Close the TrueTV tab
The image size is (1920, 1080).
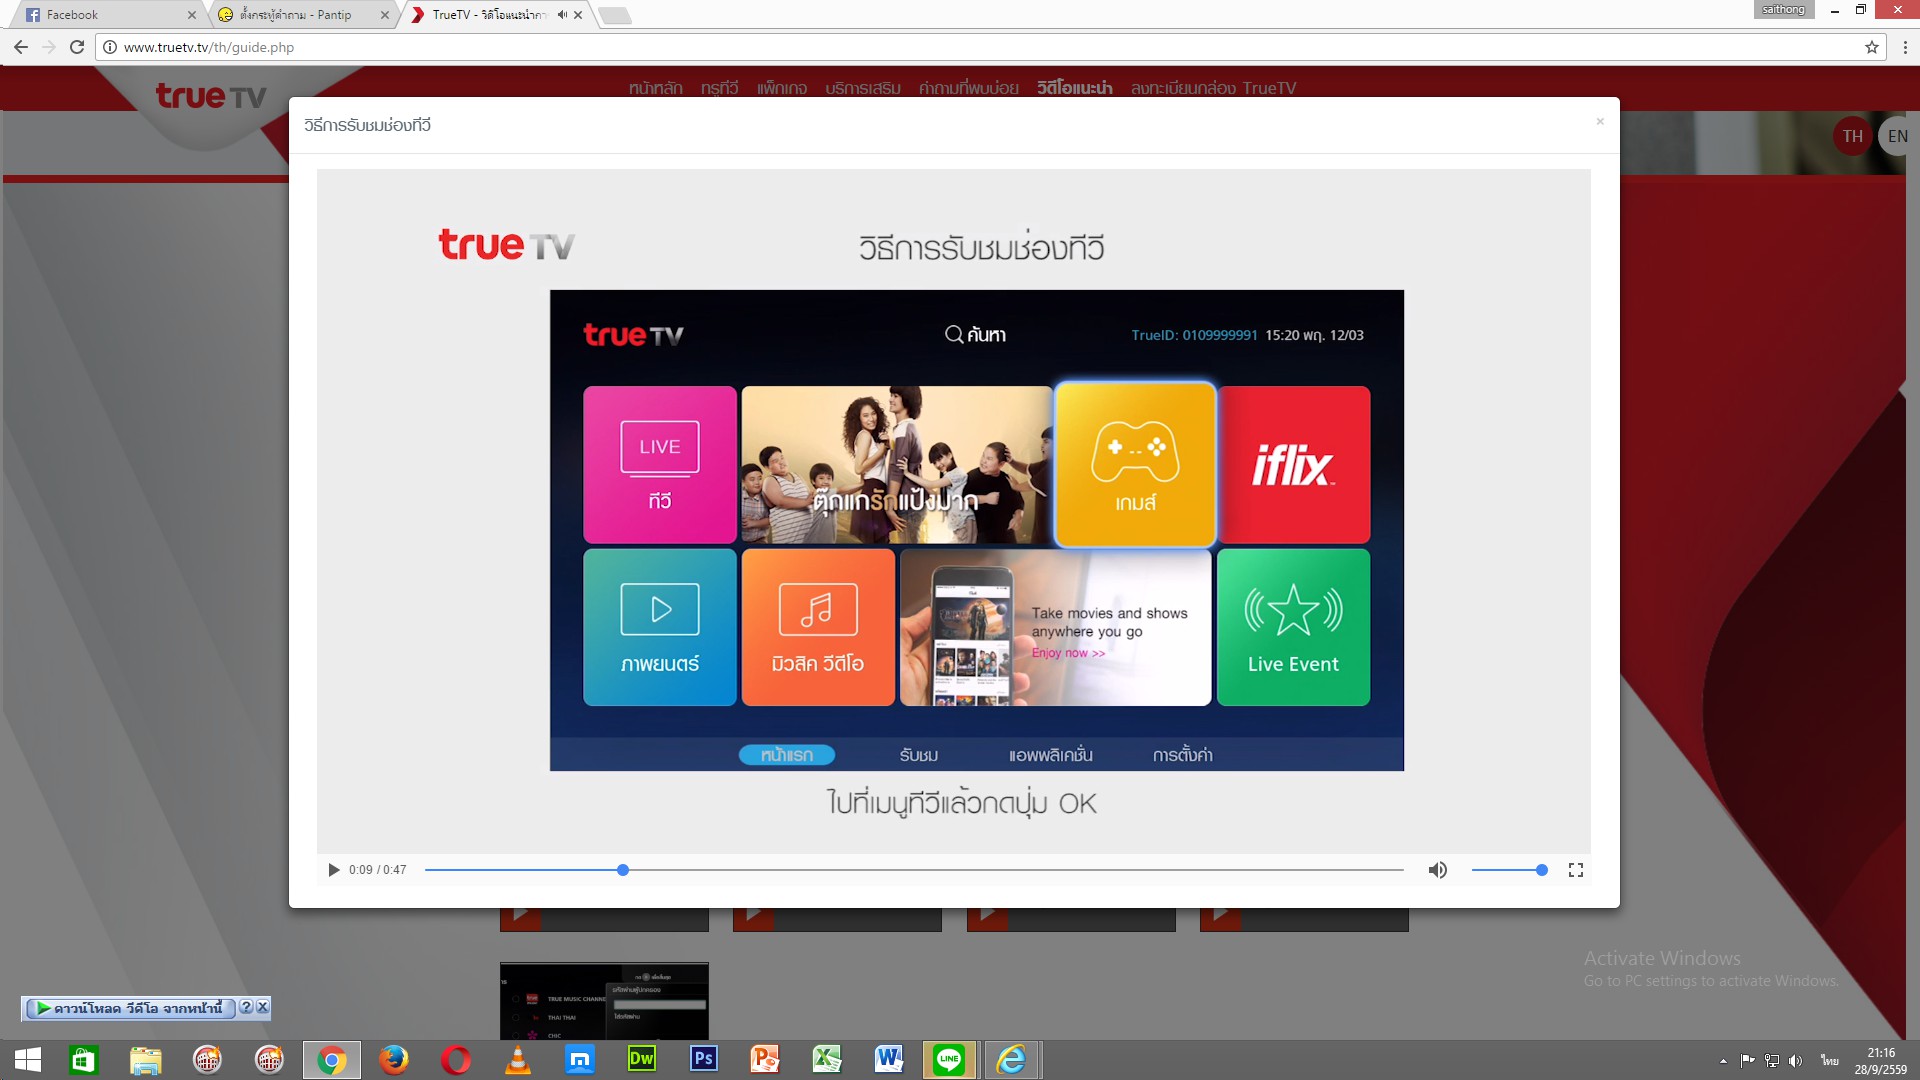[x=578, y=15]
